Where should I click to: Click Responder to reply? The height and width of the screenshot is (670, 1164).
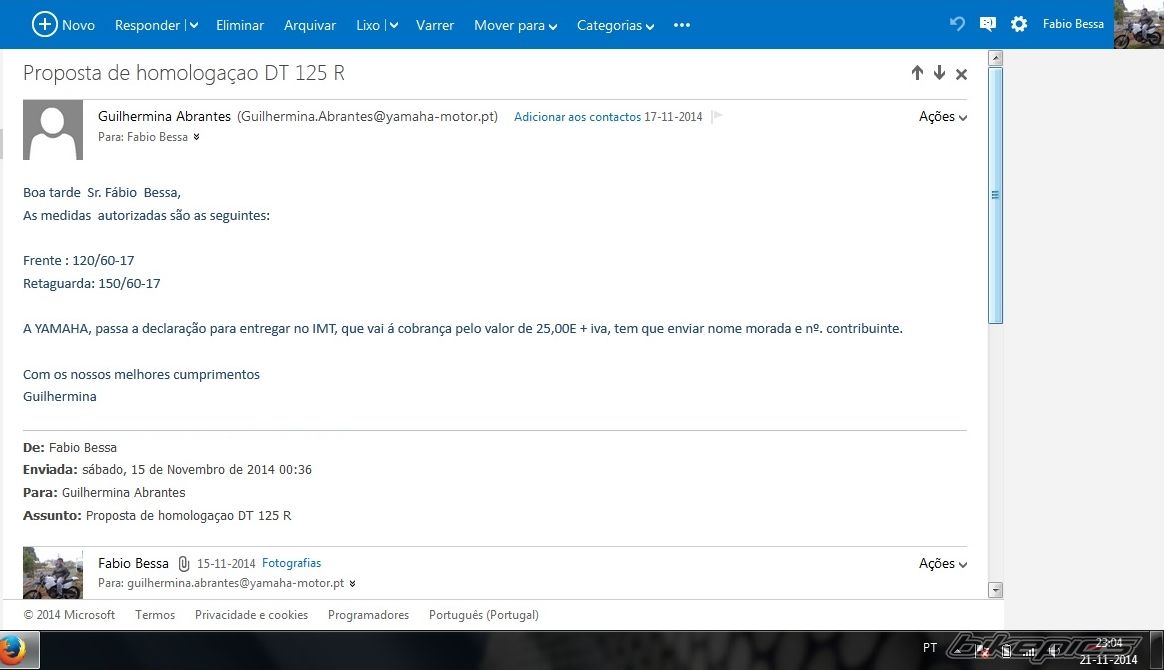coord(147,25)
